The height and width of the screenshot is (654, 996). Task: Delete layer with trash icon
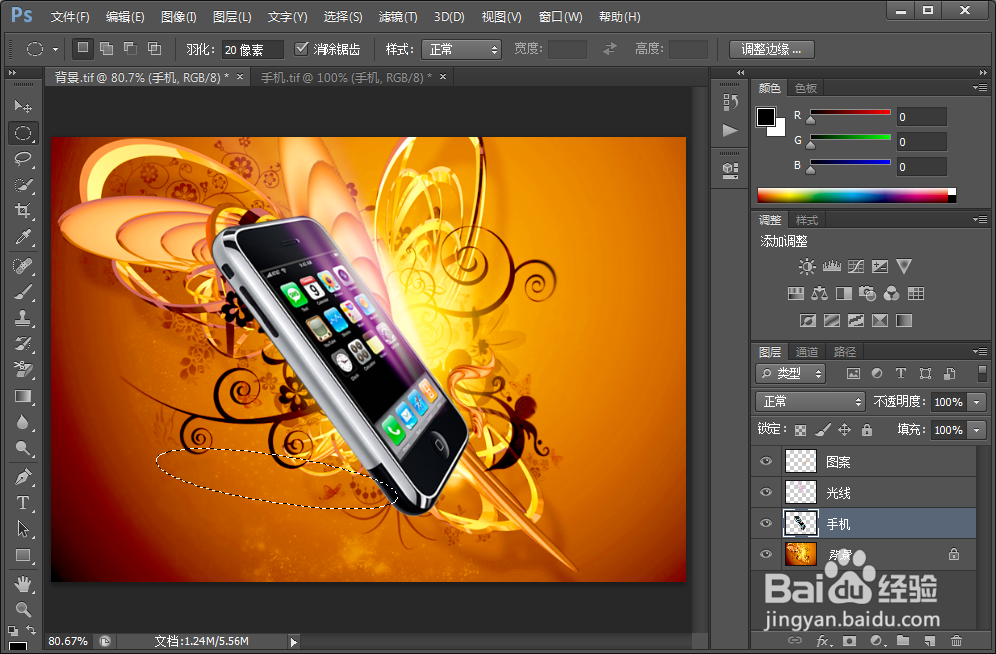click(x=956, y=641)
